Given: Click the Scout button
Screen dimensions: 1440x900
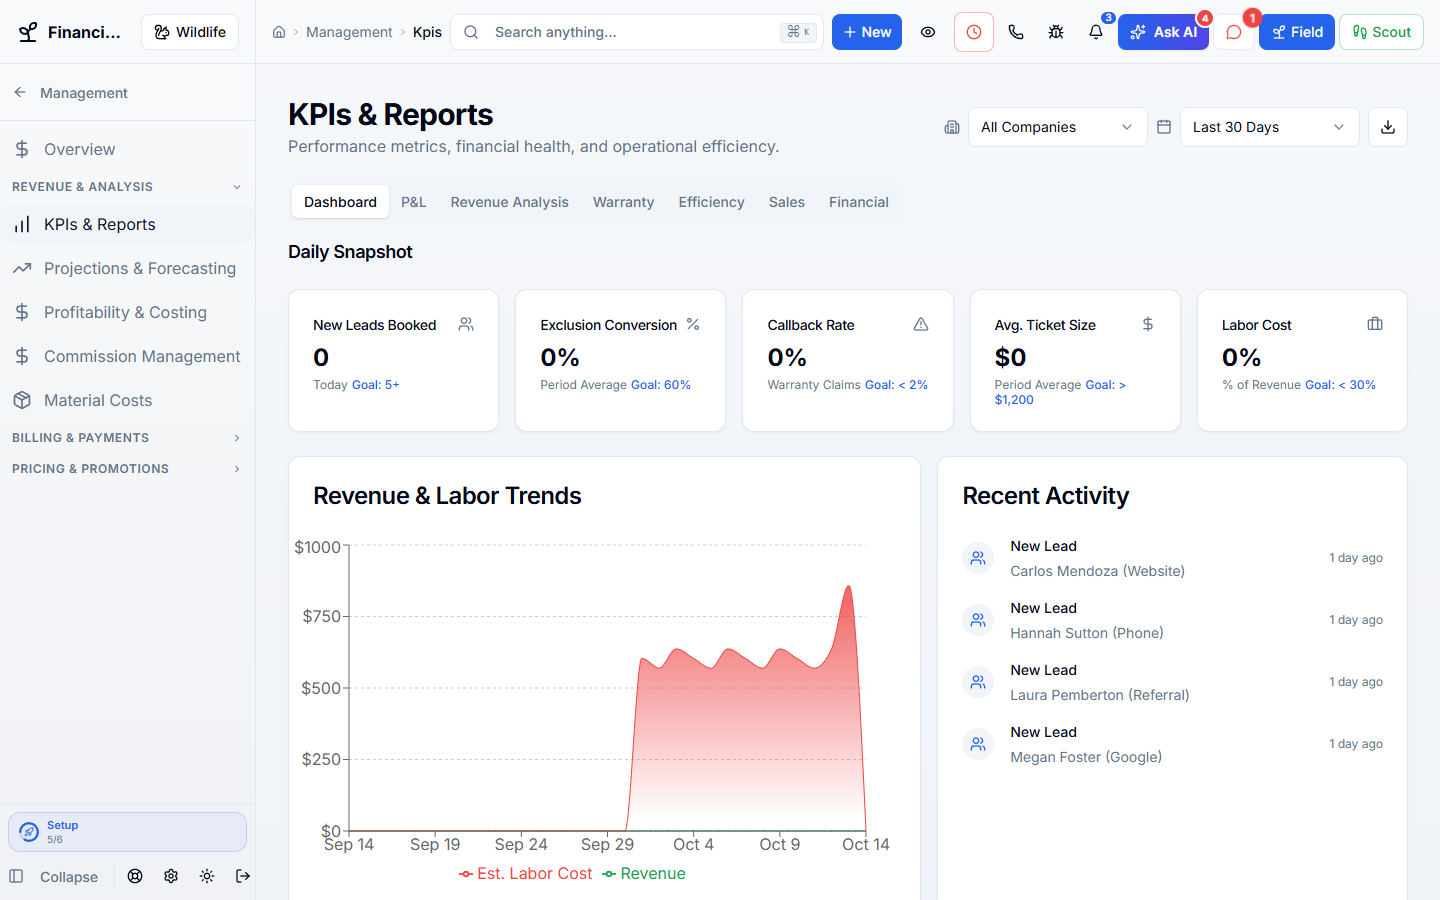Looking at the screenshot, I should coord(1381,32).
